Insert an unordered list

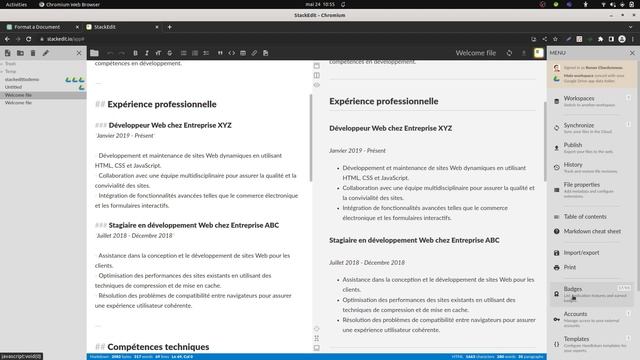tap(184, 53)
